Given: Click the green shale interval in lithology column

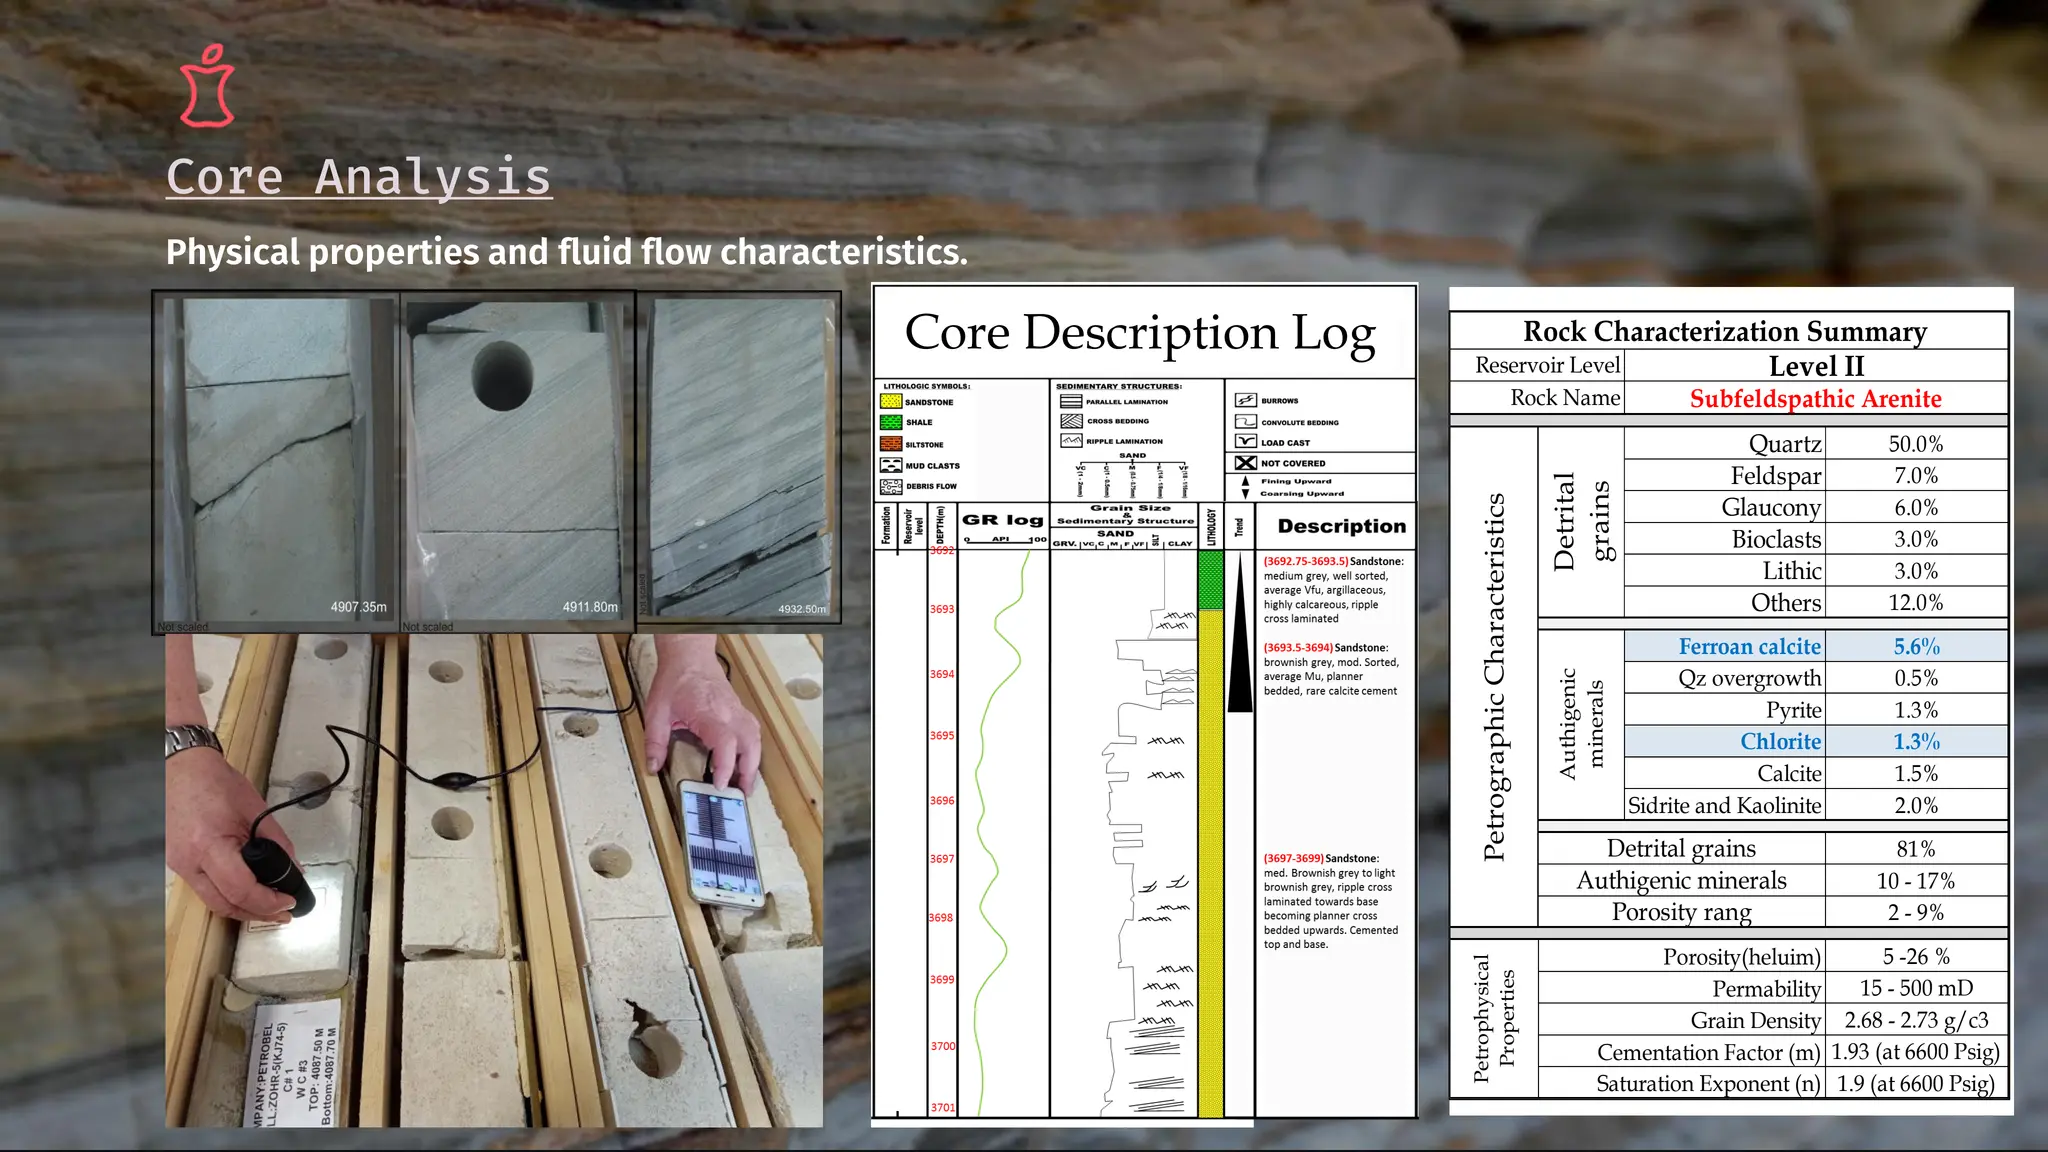Looking at the screenshot, I should 1211,580.
